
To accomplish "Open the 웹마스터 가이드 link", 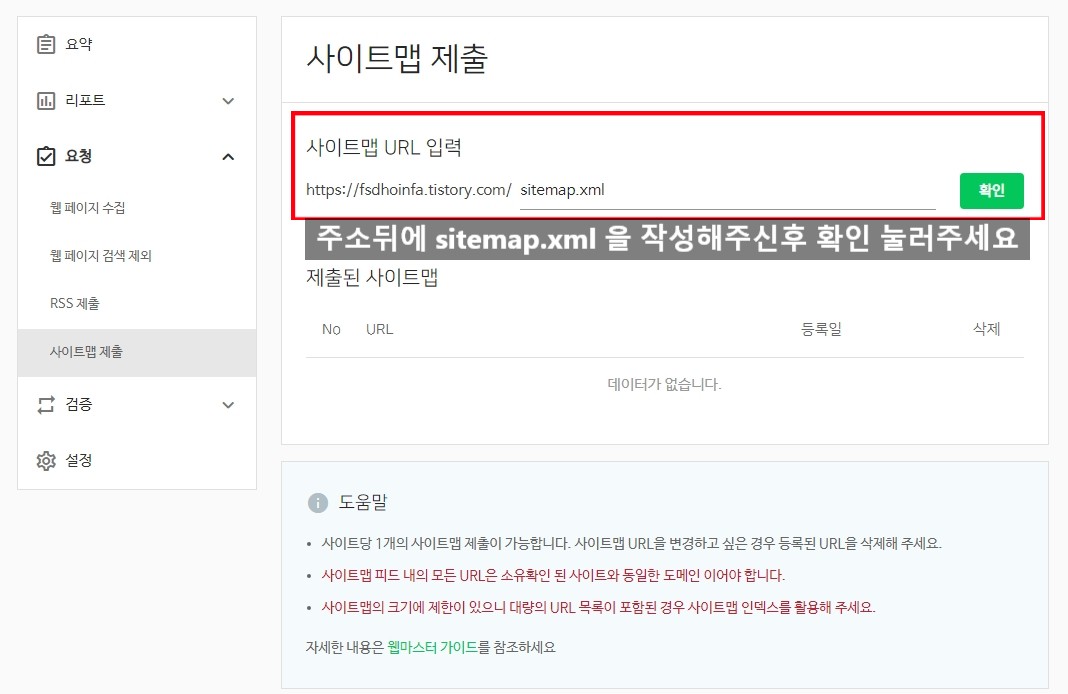I will 433,647.
